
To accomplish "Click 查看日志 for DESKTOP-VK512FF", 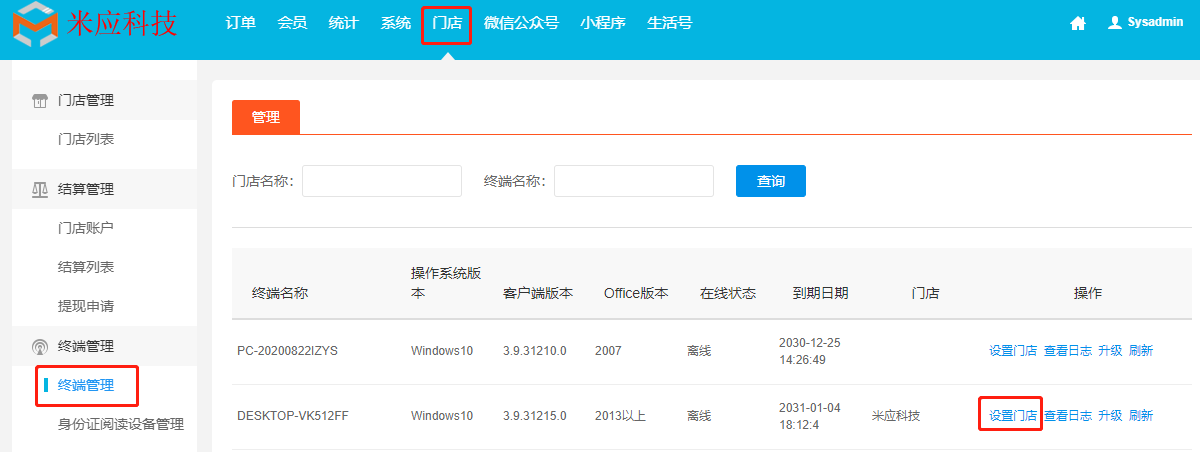I will click(1068, 415).
